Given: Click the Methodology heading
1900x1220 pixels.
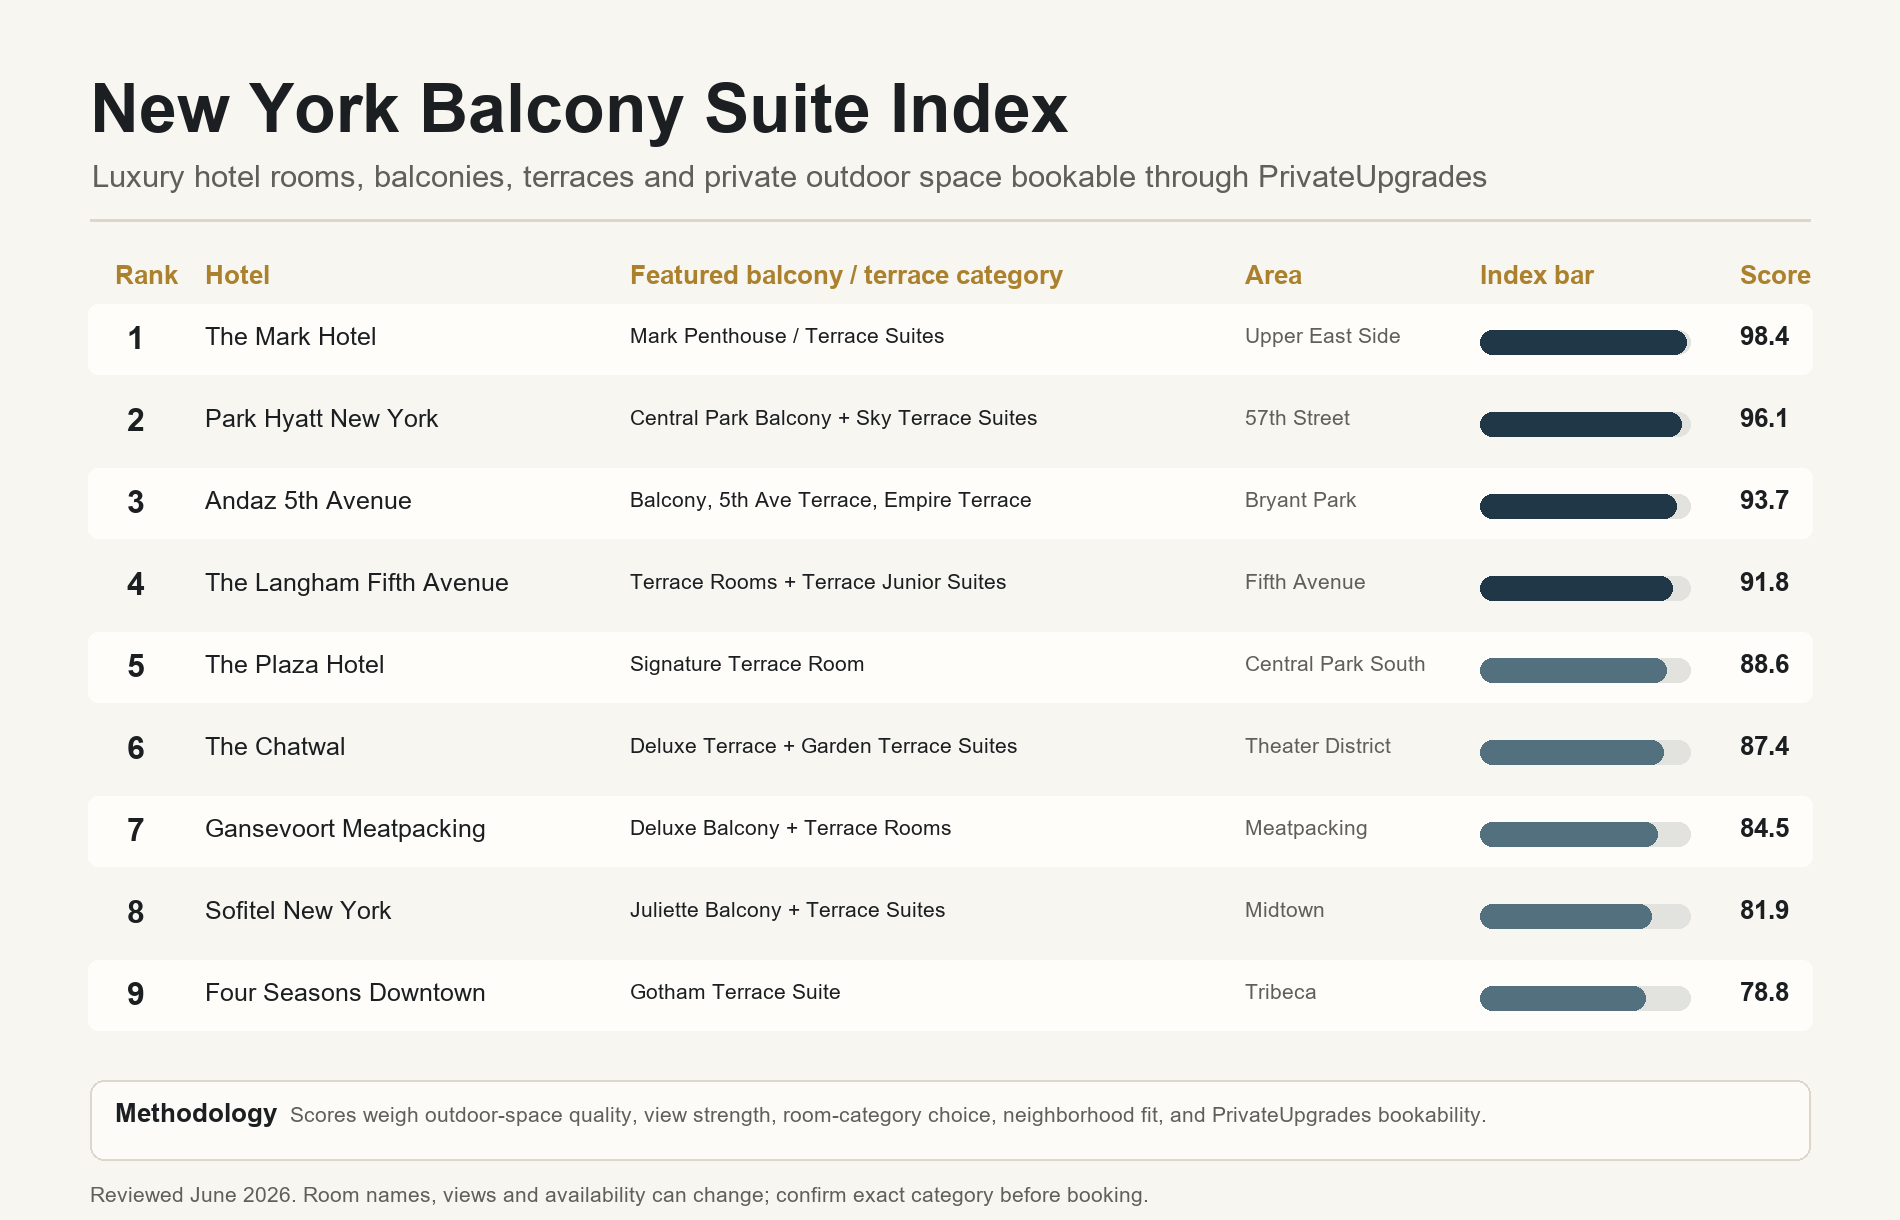Looking at the screenshot, I should (x=196, y=1113).
